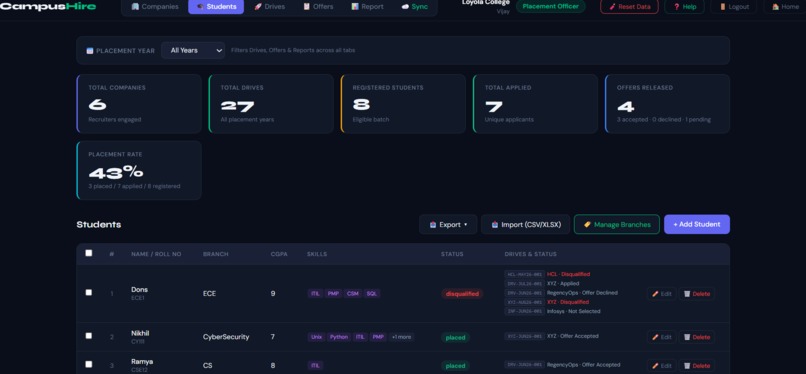Click the HCL-MAY26-001 drive code
806x374 pixels.
pyautogui.click(x=524, y=274)
